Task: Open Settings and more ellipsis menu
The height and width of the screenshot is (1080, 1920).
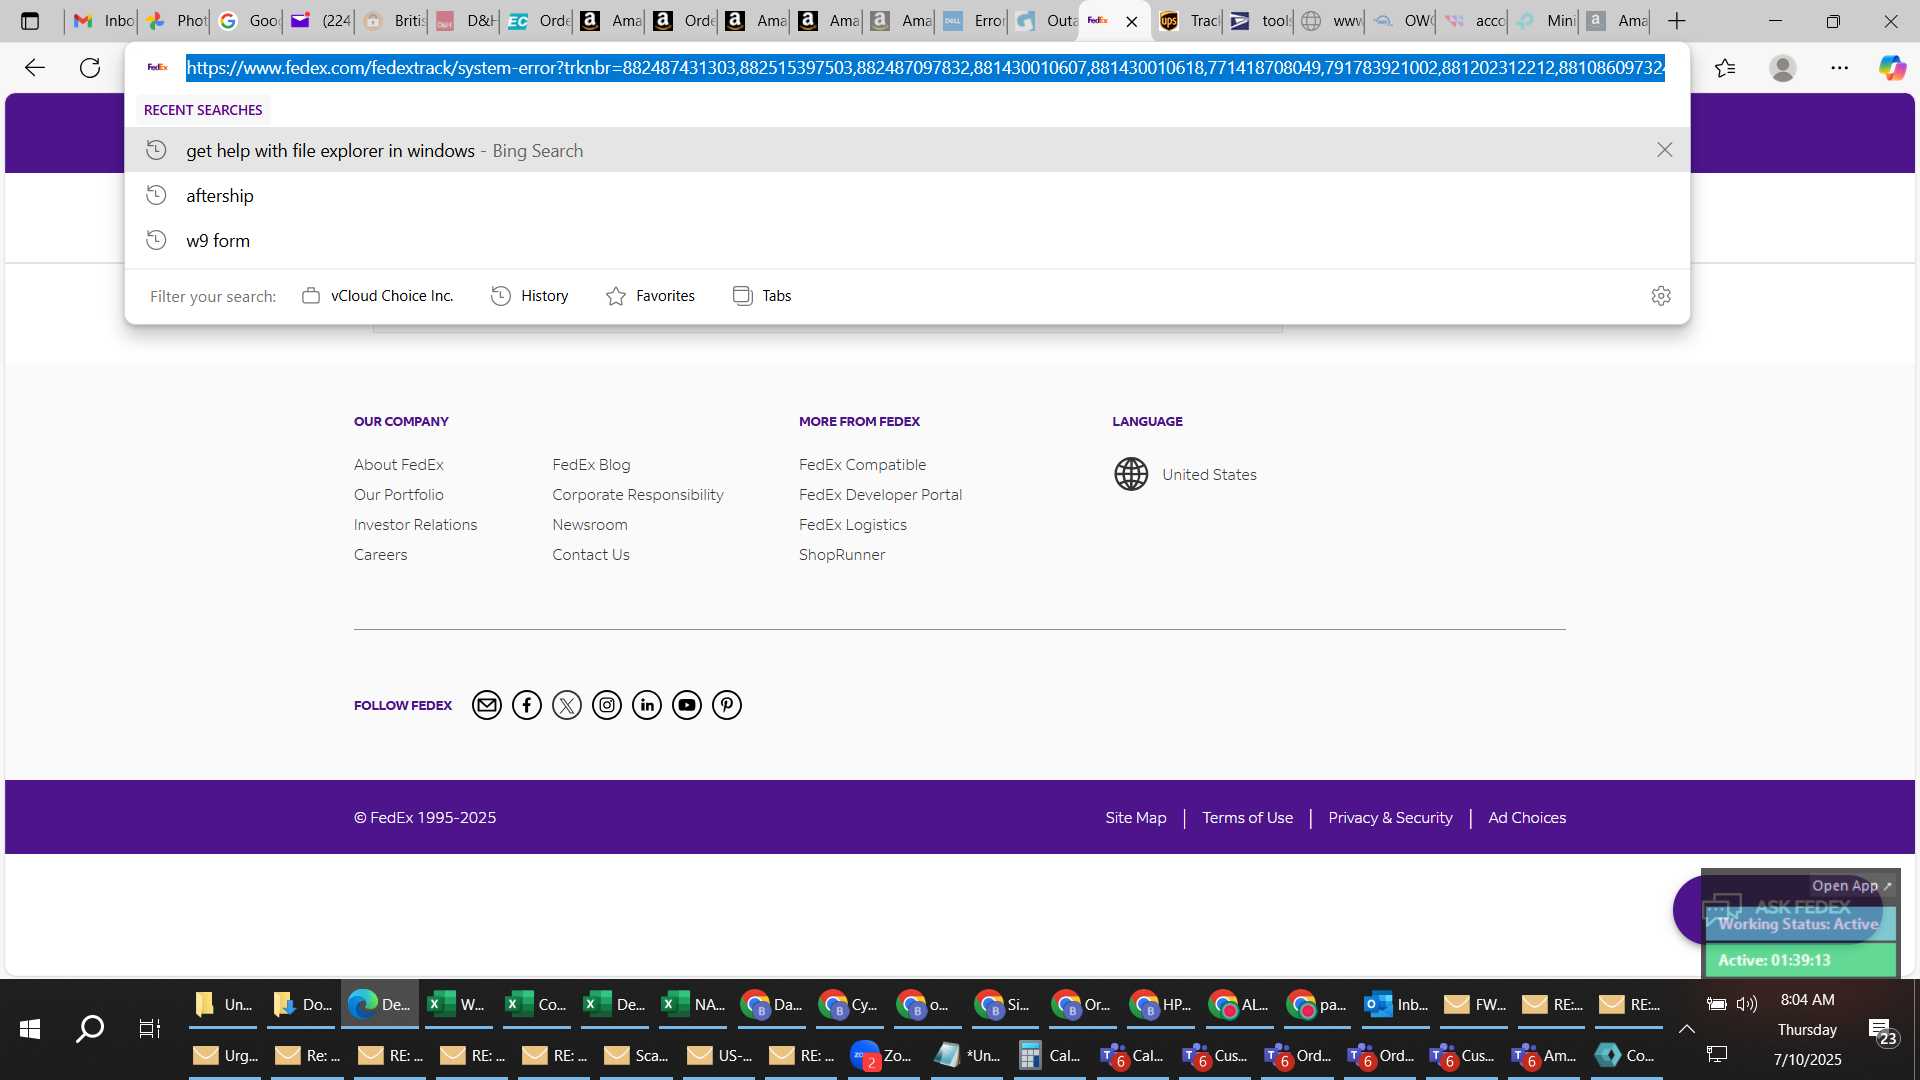Action: coord(1840,68)
